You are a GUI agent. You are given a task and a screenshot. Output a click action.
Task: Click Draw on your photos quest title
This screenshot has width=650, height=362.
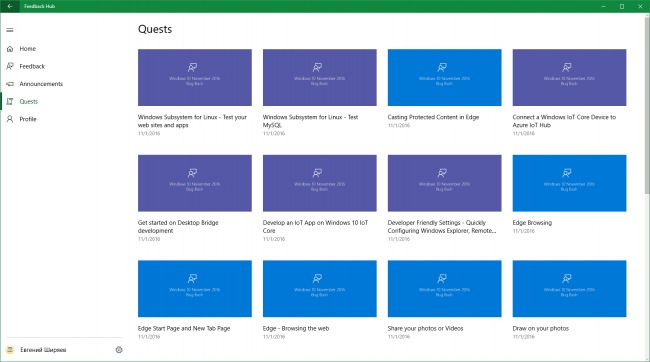[x=541, y=328]
